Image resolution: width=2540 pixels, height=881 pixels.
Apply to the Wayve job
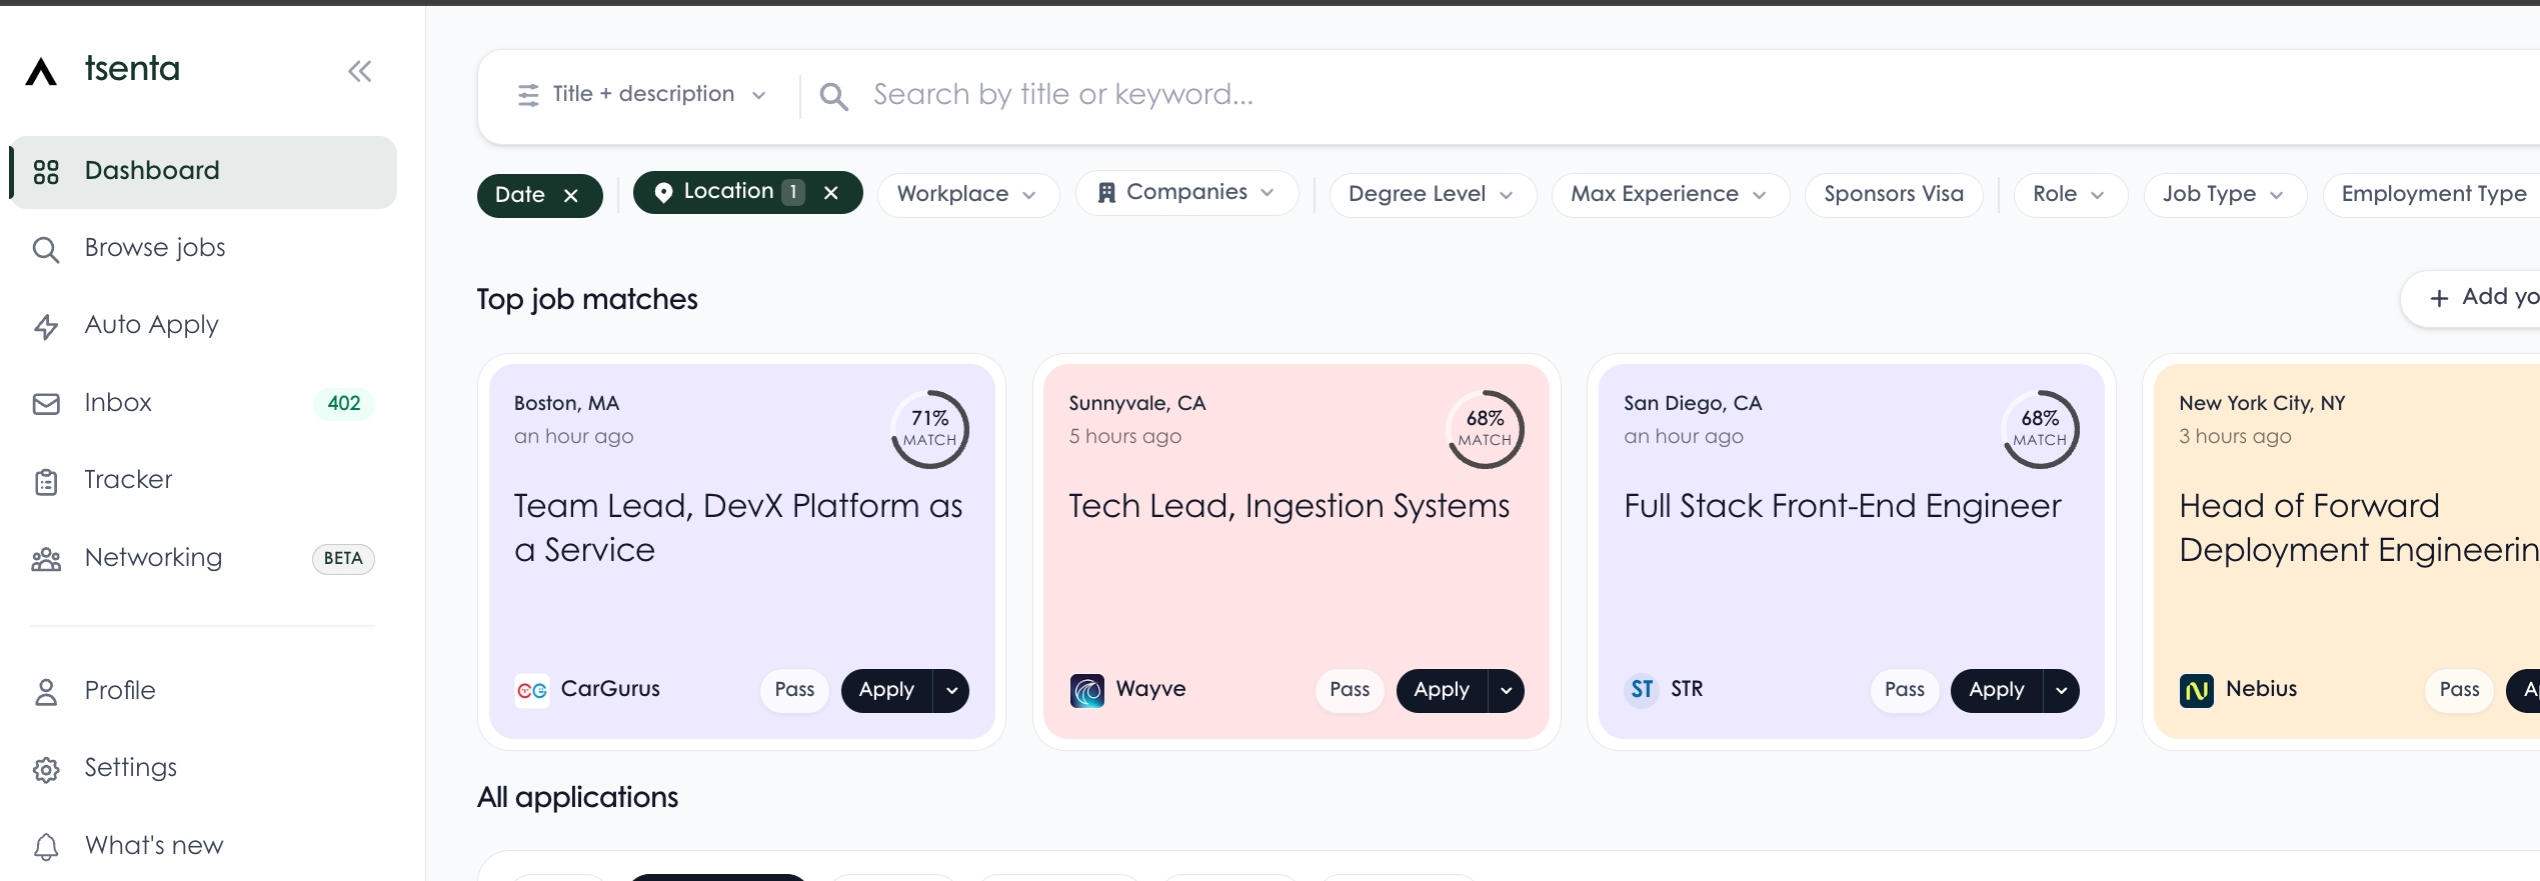tap(1442, 690)
